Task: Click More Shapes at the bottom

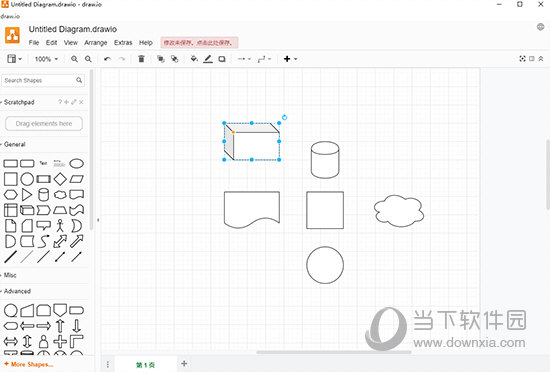Action: click(x=29, y=364)
